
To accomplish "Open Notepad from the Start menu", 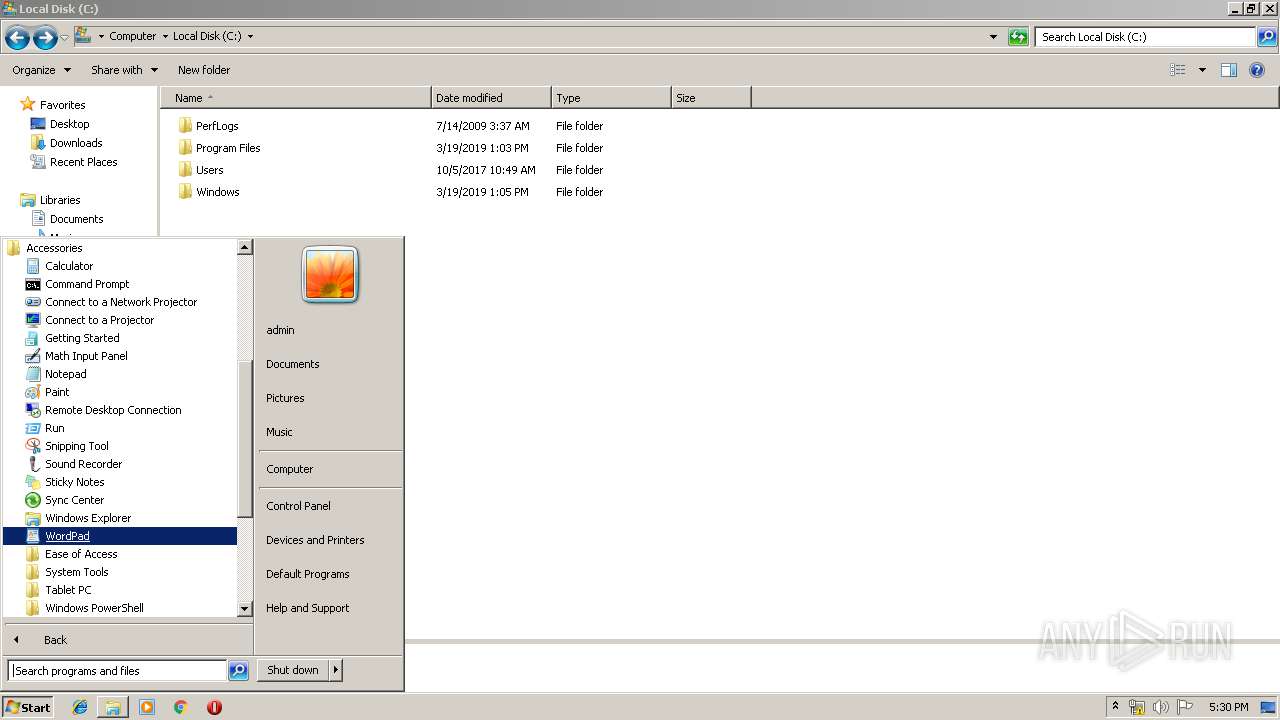I will (65, 374).
